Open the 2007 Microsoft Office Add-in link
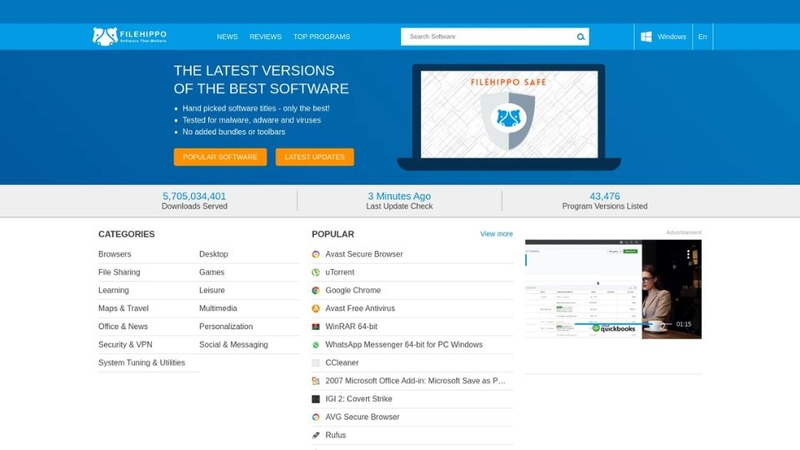Image resolution: width=800 pixels, height=450 pixels. coord(415,381)
